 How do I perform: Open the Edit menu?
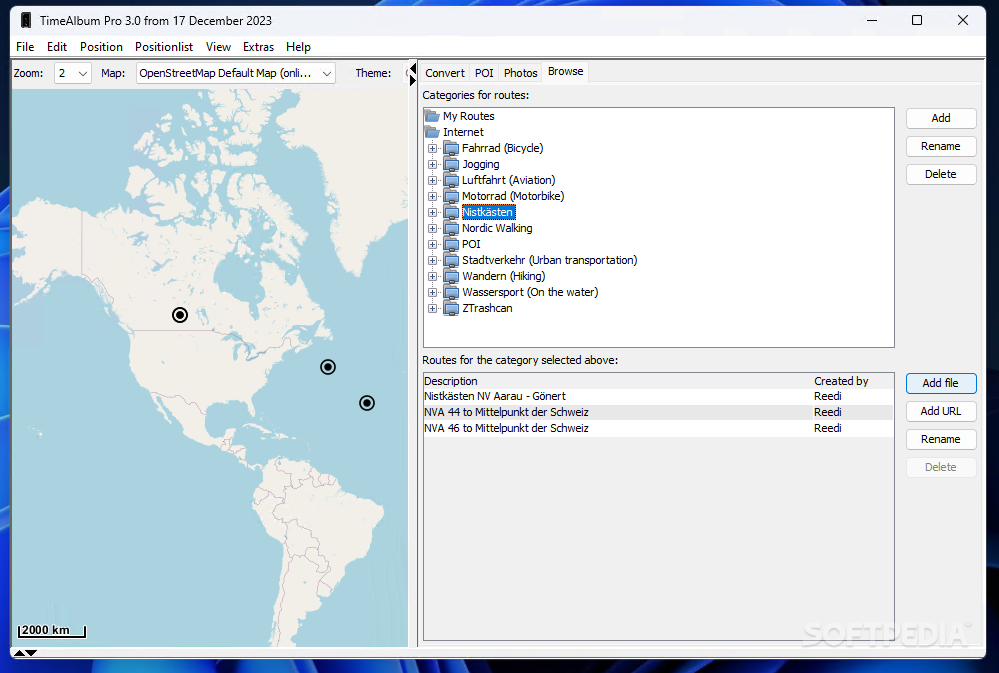tap(57, 47)
